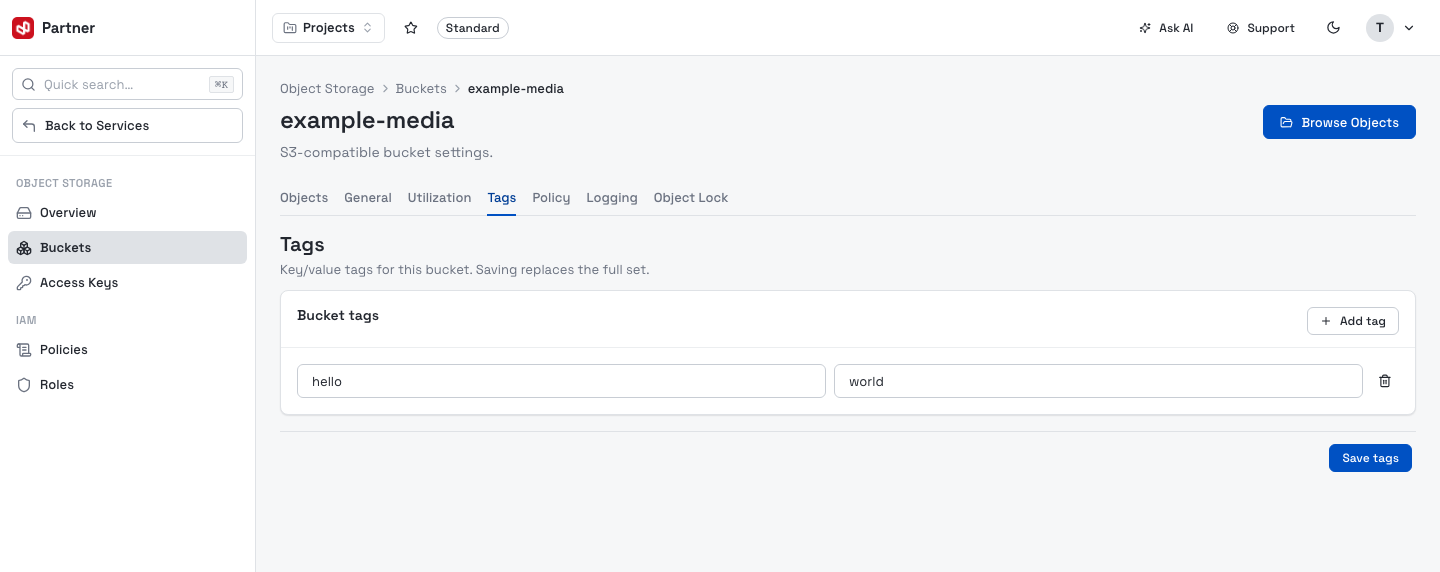Open Ask AI assistant

[1166, 28]
